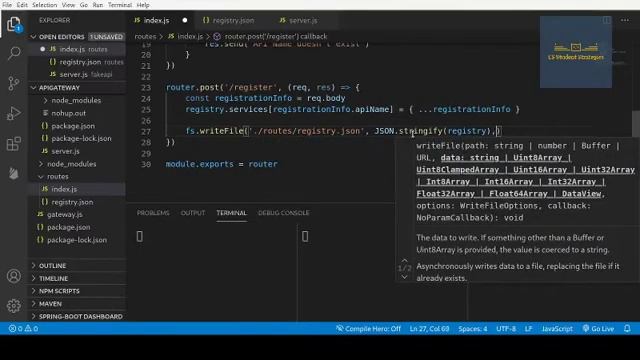Open the More Actions ellipsis in editor
This screenshot has height=360, width=640.
coord(625,20)
